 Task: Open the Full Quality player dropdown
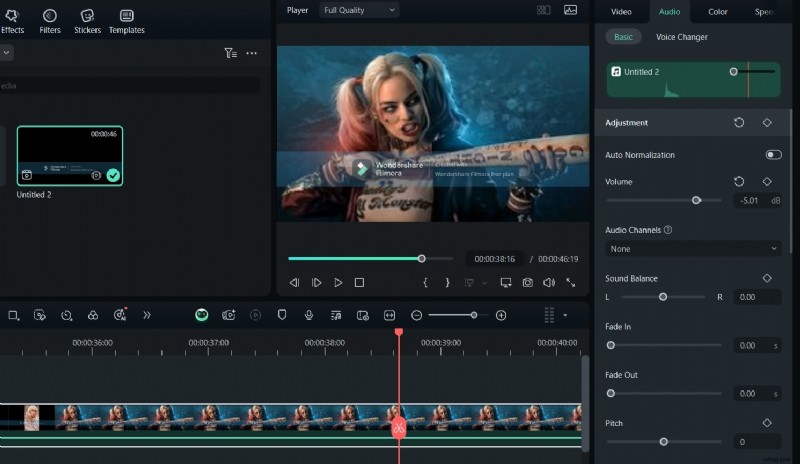coord(359,10)
